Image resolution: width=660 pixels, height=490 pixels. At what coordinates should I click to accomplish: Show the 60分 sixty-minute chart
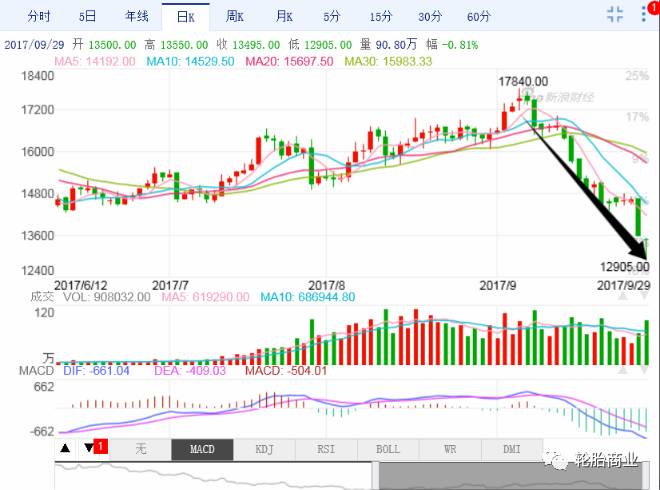(x=479, y=16)
